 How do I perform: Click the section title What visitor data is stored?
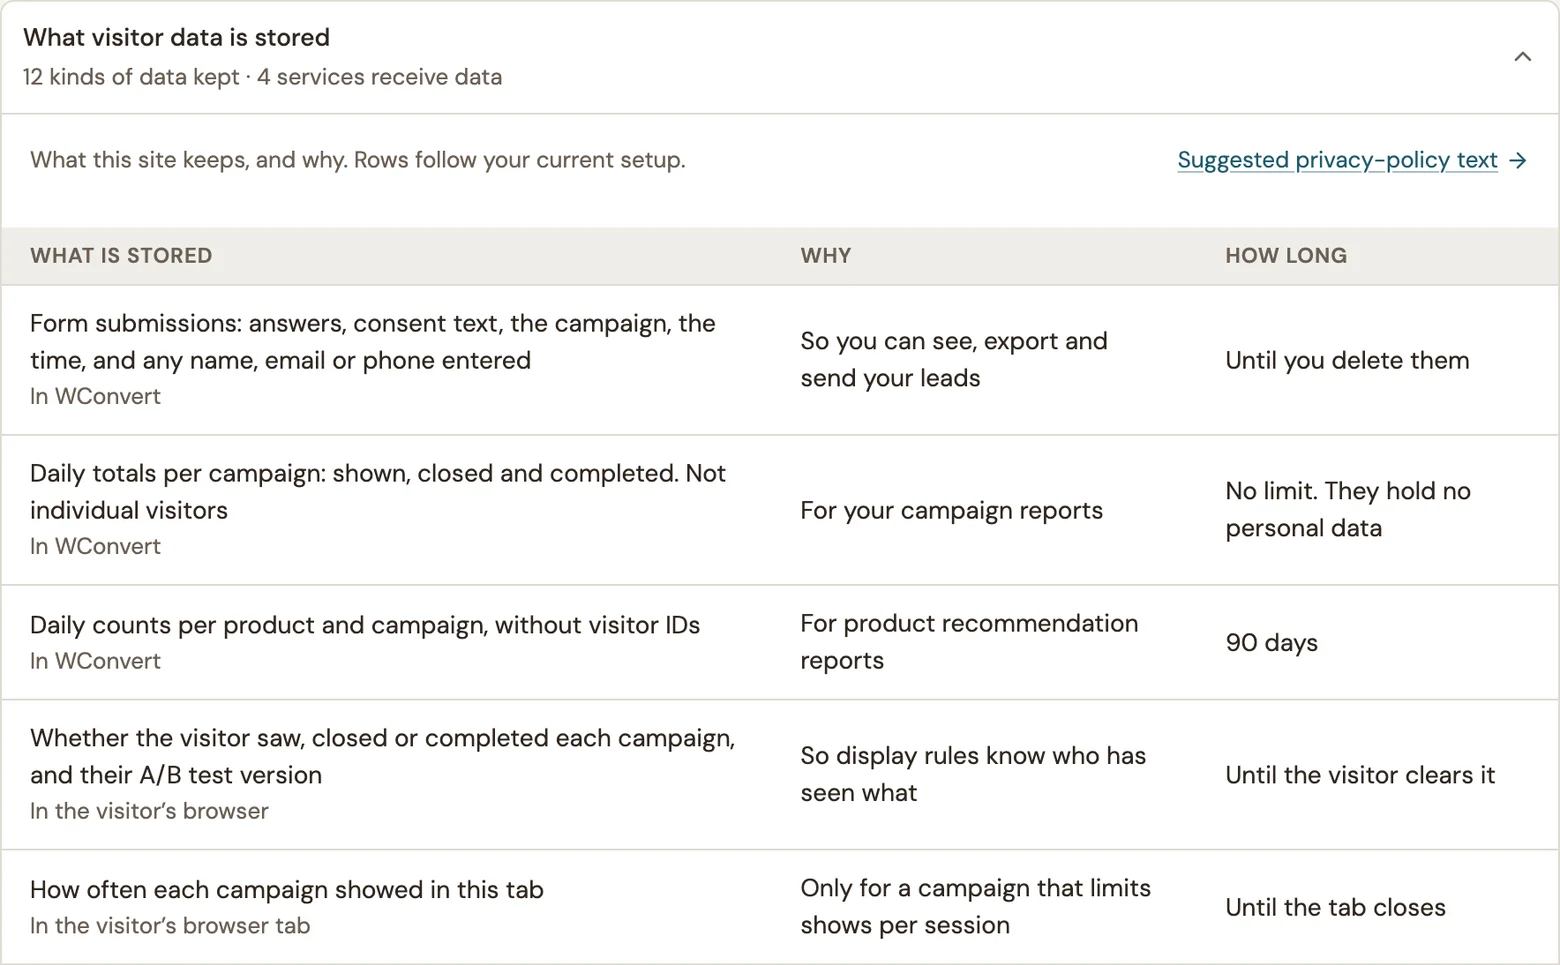pos(176,37)
